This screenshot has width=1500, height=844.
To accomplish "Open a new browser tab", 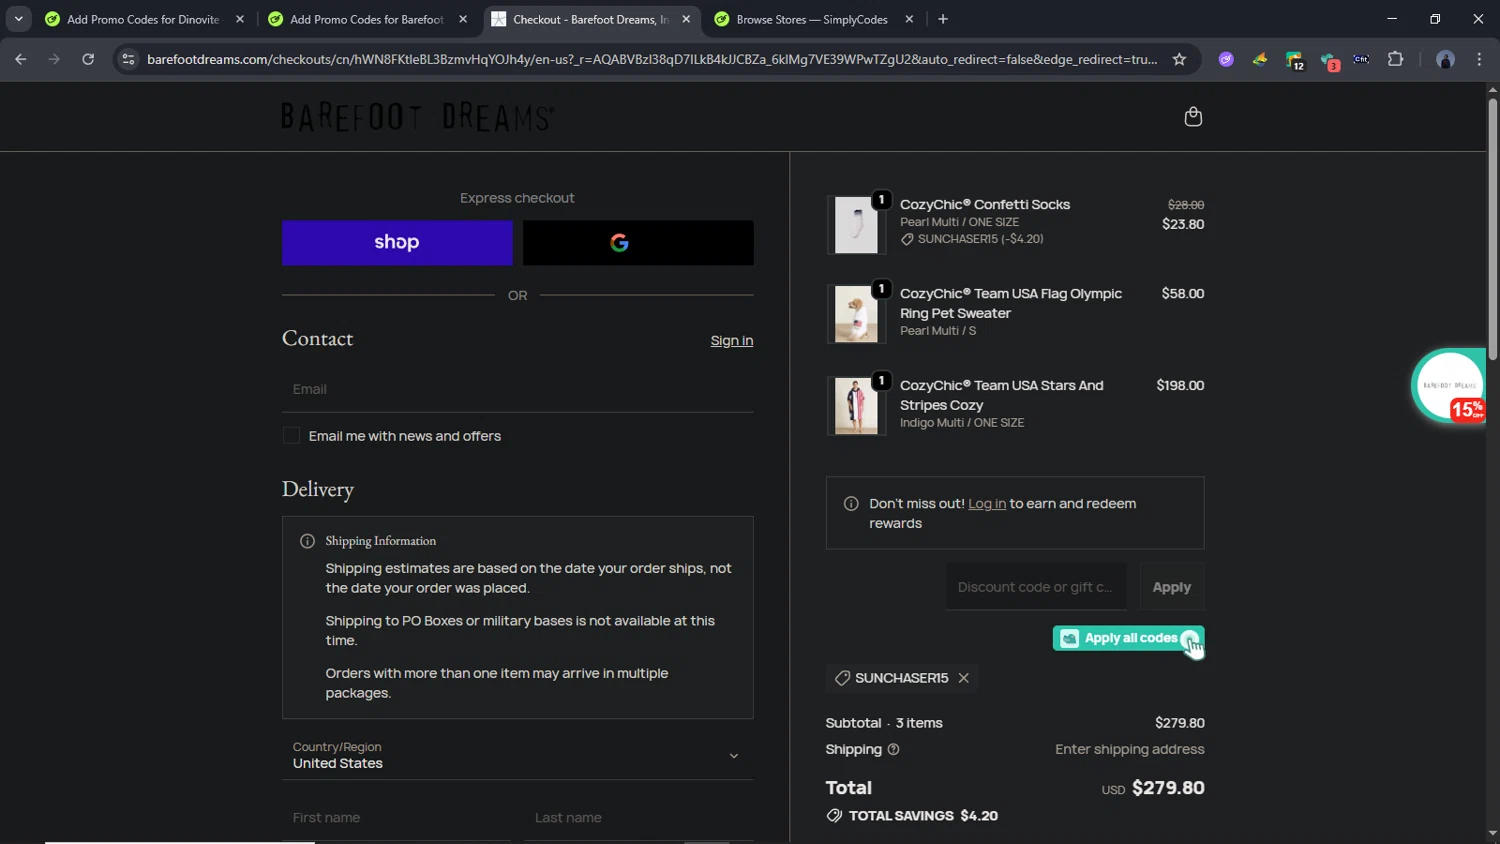I will pos(943,19).
